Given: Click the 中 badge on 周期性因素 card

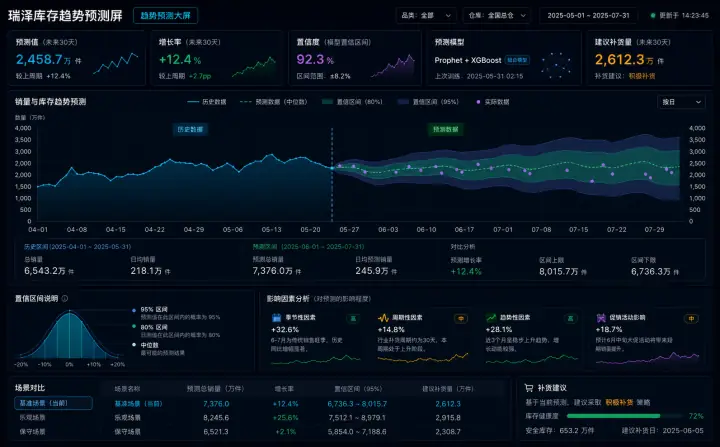Looking at the screenshot, I should point(461,318).
